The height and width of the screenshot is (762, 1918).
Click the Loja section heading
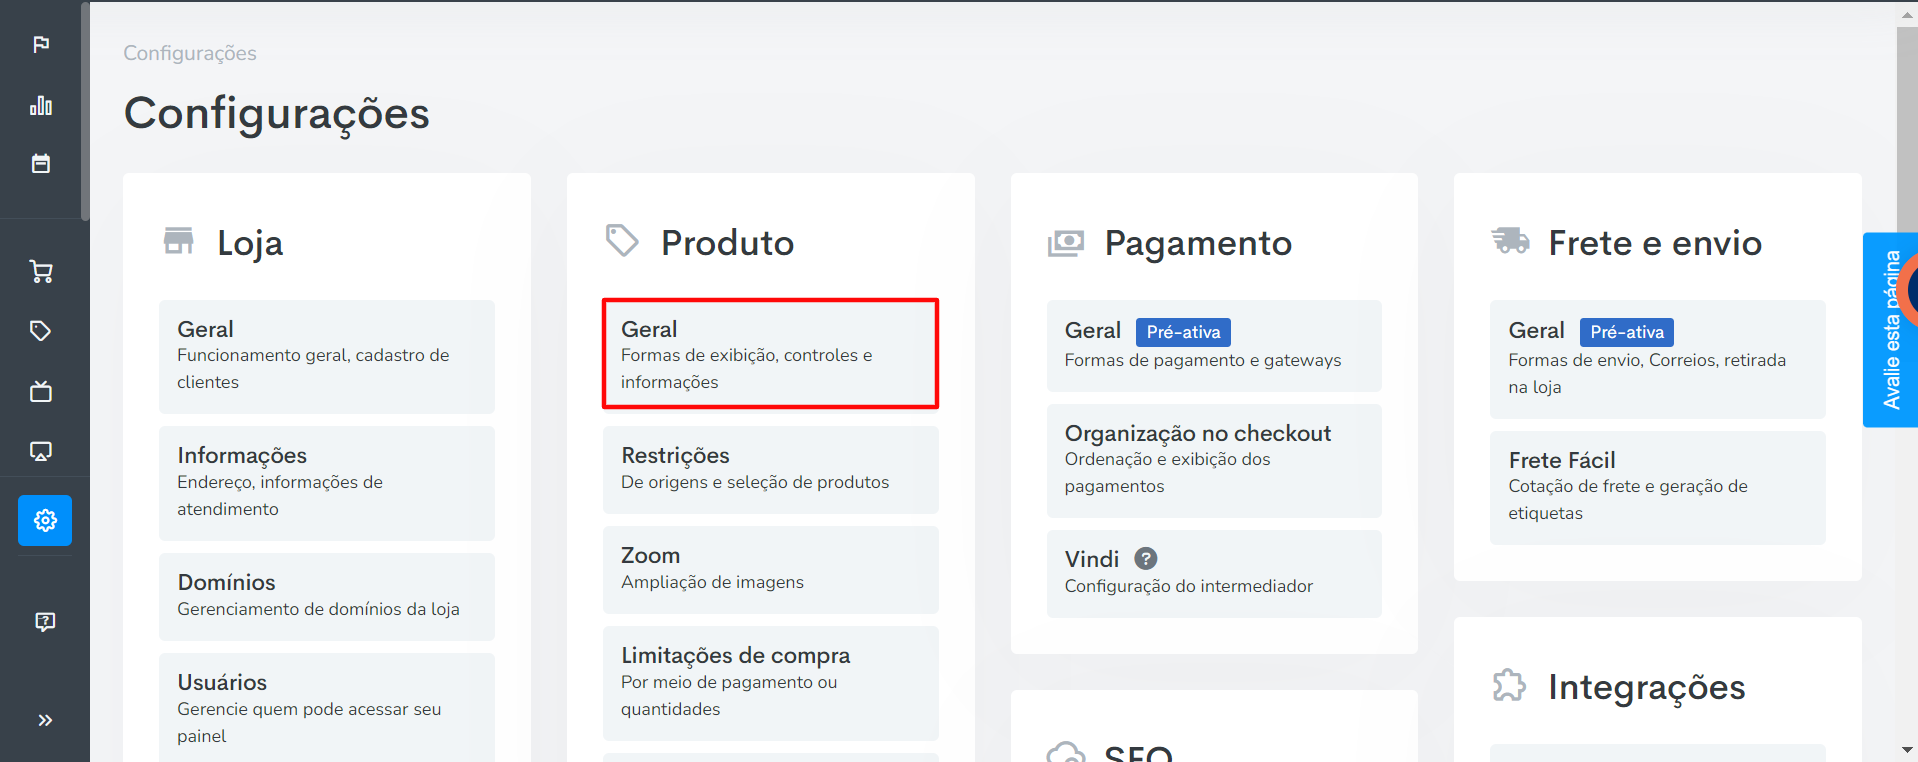tap(250, 243)
